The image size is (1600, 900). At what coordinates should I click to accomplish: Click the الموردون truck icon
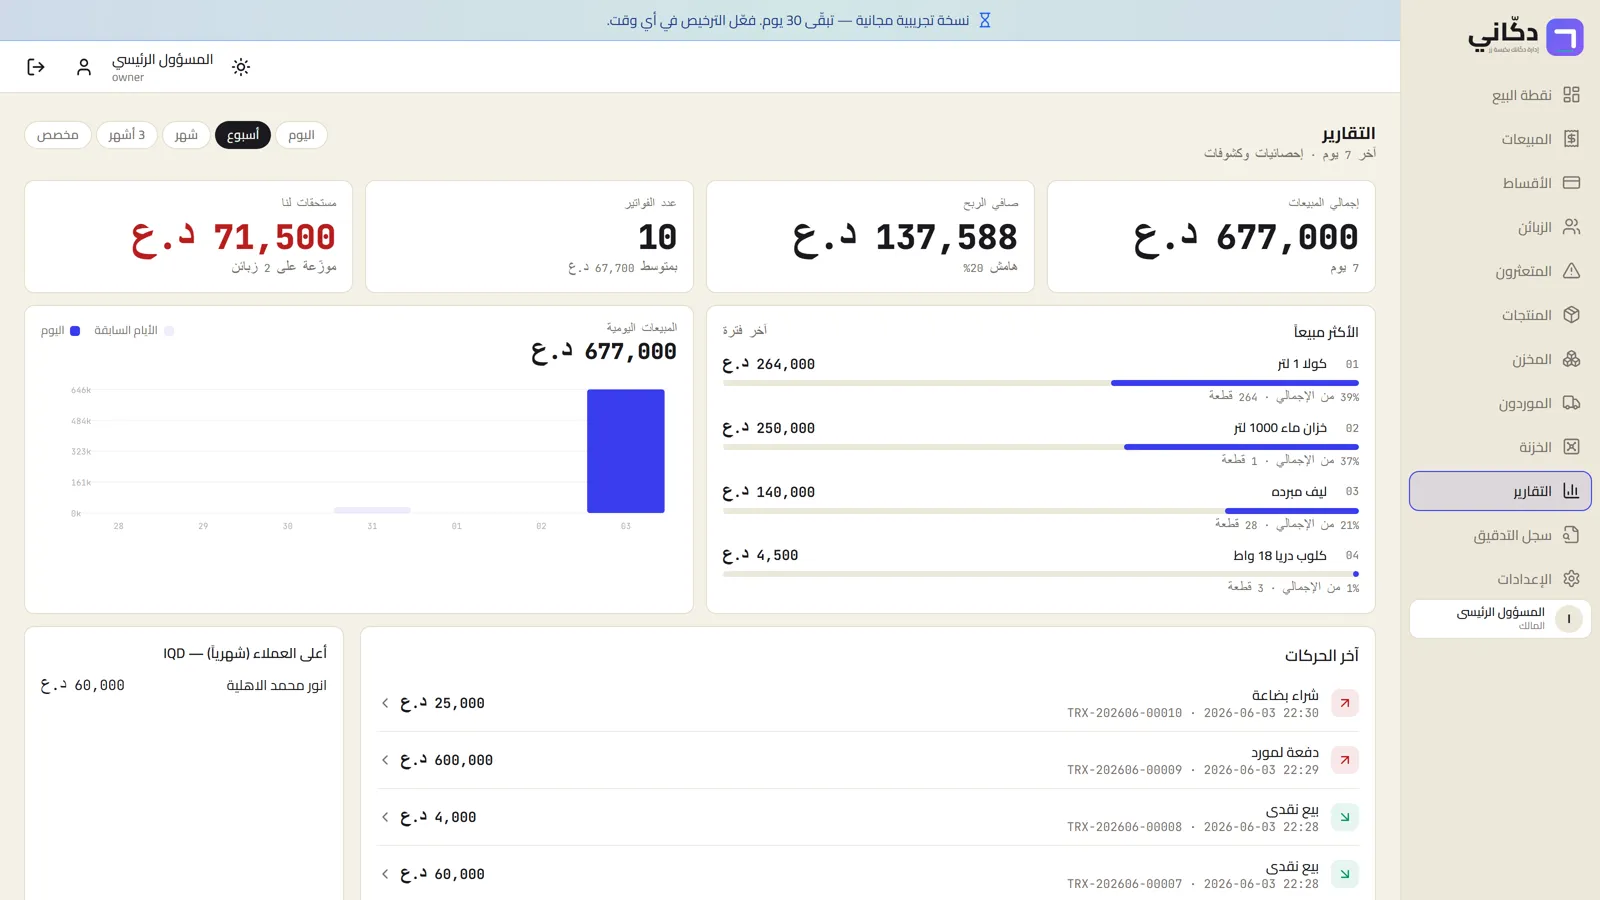[1571, 403]
